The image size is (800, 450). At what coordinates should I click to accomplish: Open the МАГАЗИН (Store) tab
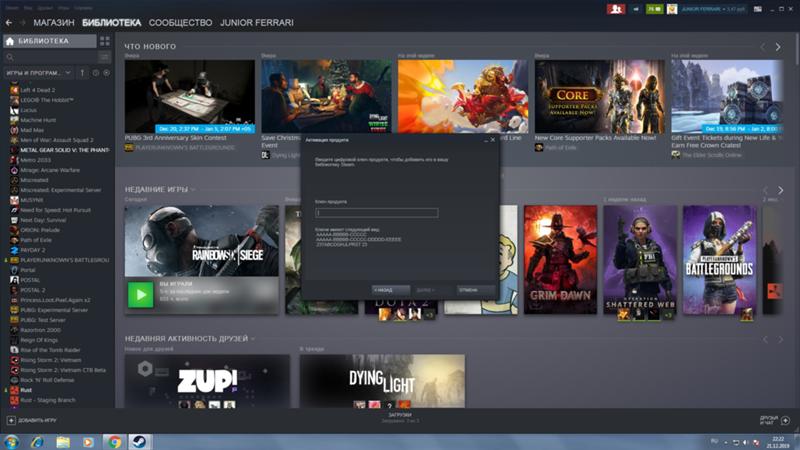pos(54,22)
